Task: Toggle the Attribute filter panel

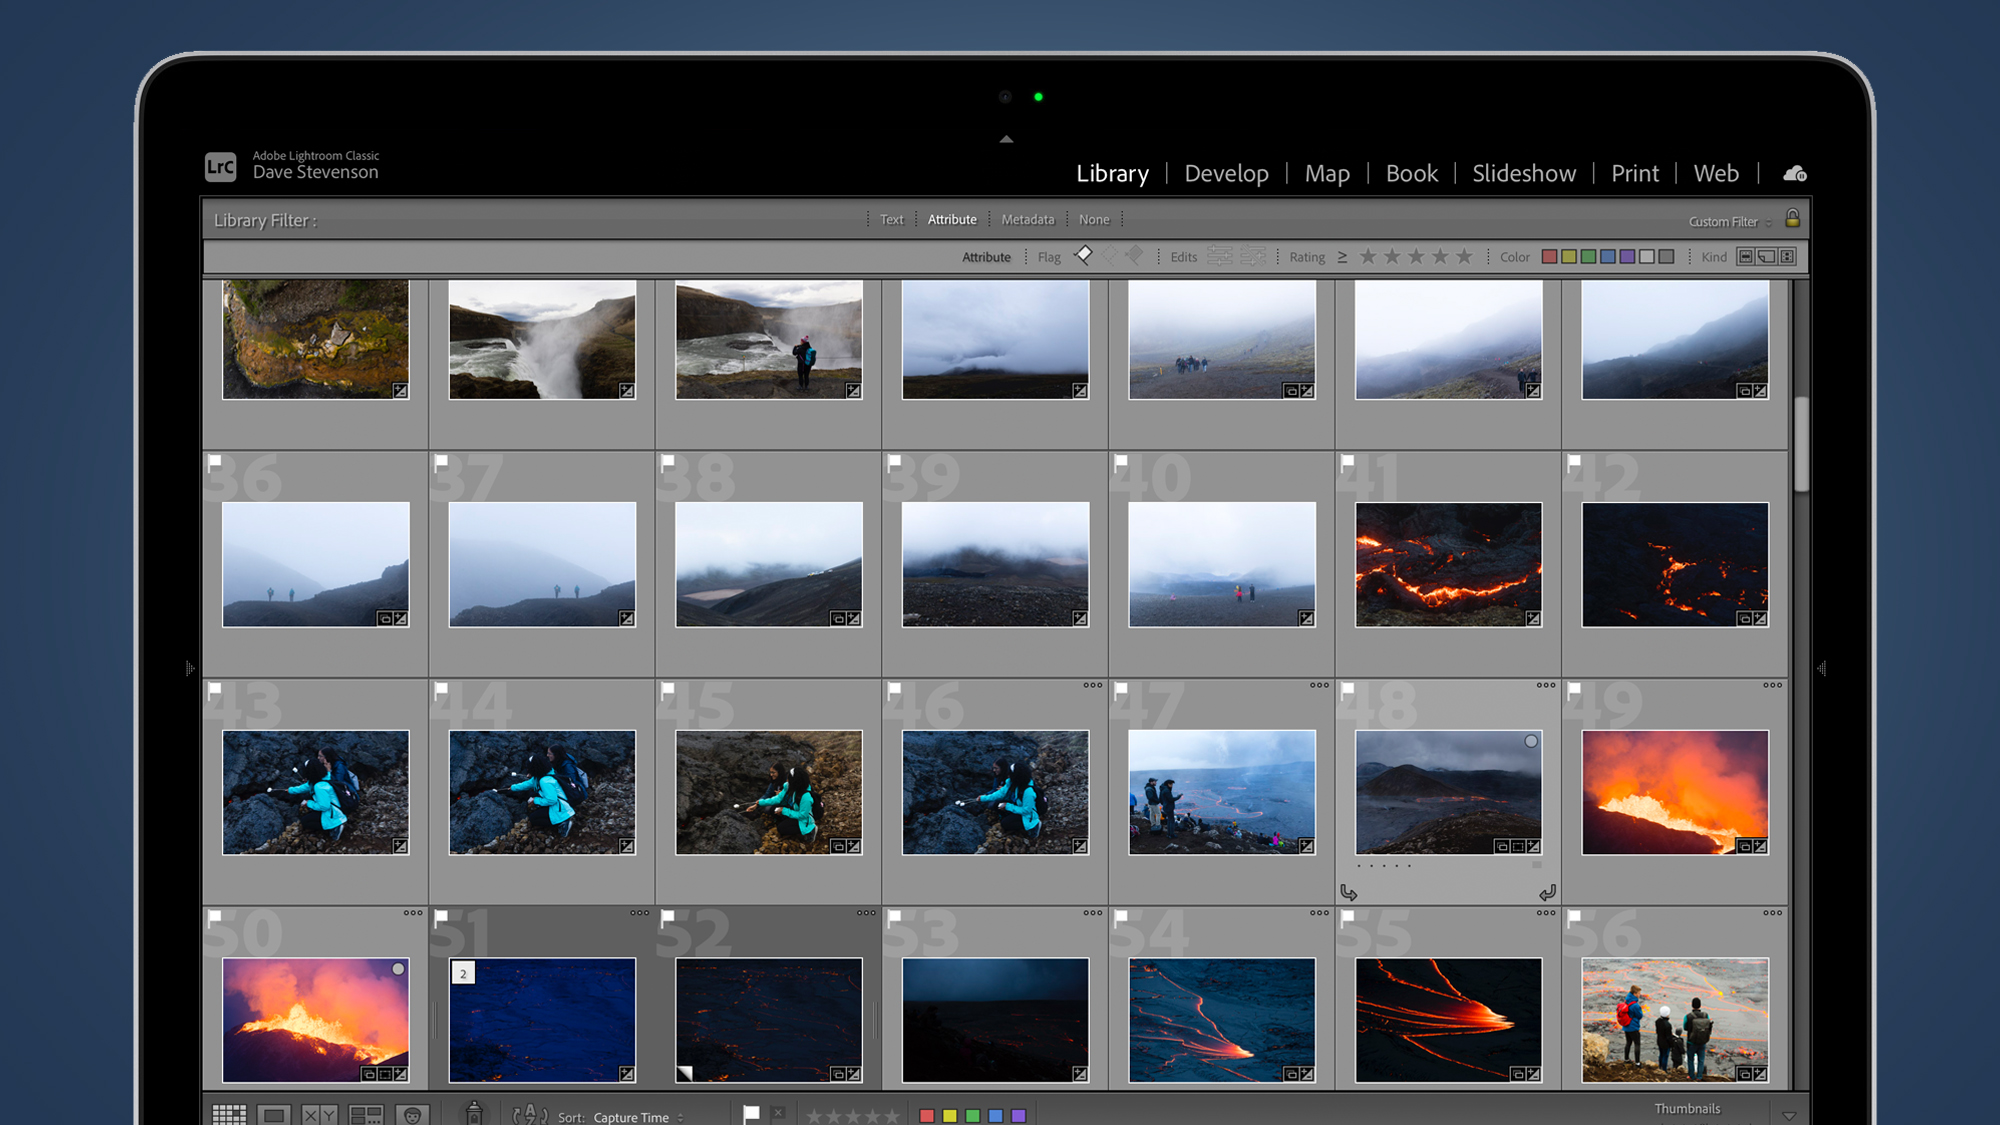Action: click(x=952, y=218)
